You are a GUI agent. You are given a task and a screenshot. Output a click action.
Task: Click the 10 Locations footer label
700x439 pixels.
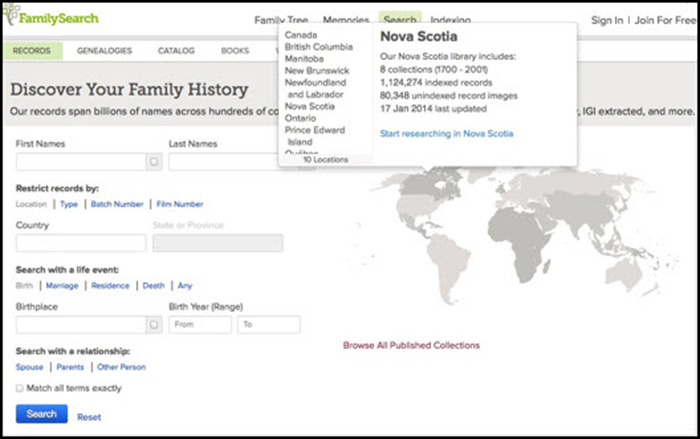coord(325,159)
